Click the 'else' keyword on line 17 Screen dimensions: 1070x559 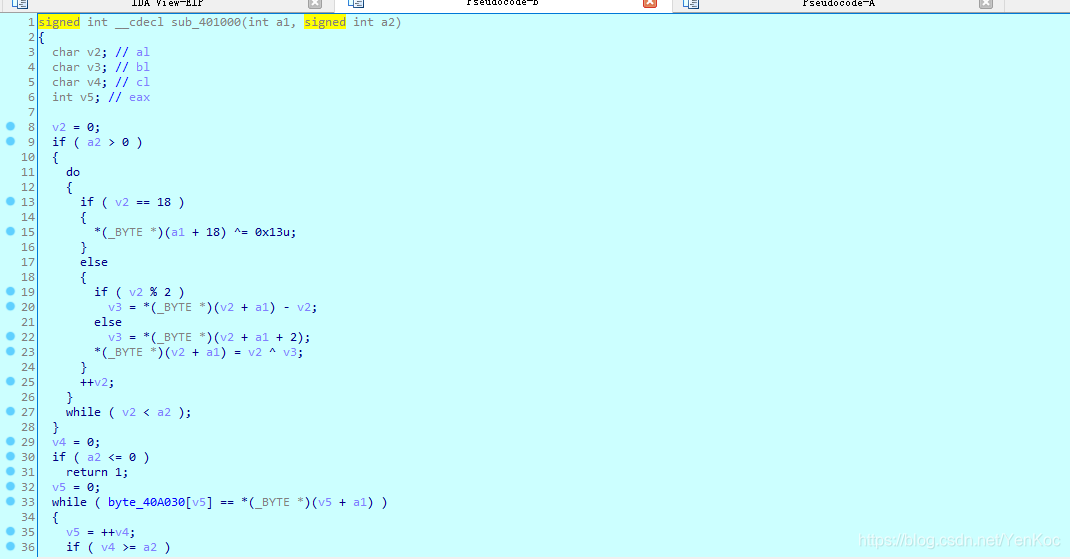[x=93, y=262]
